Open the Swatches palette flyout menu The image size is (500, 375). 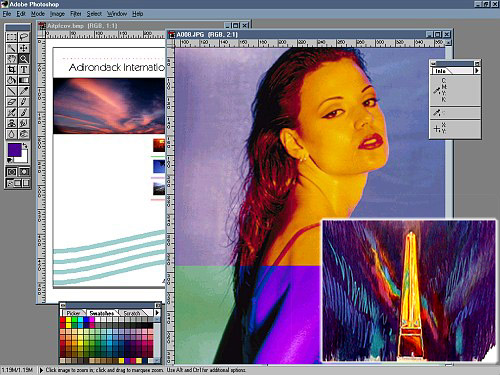pyautogui.click(x=157, y=313)
